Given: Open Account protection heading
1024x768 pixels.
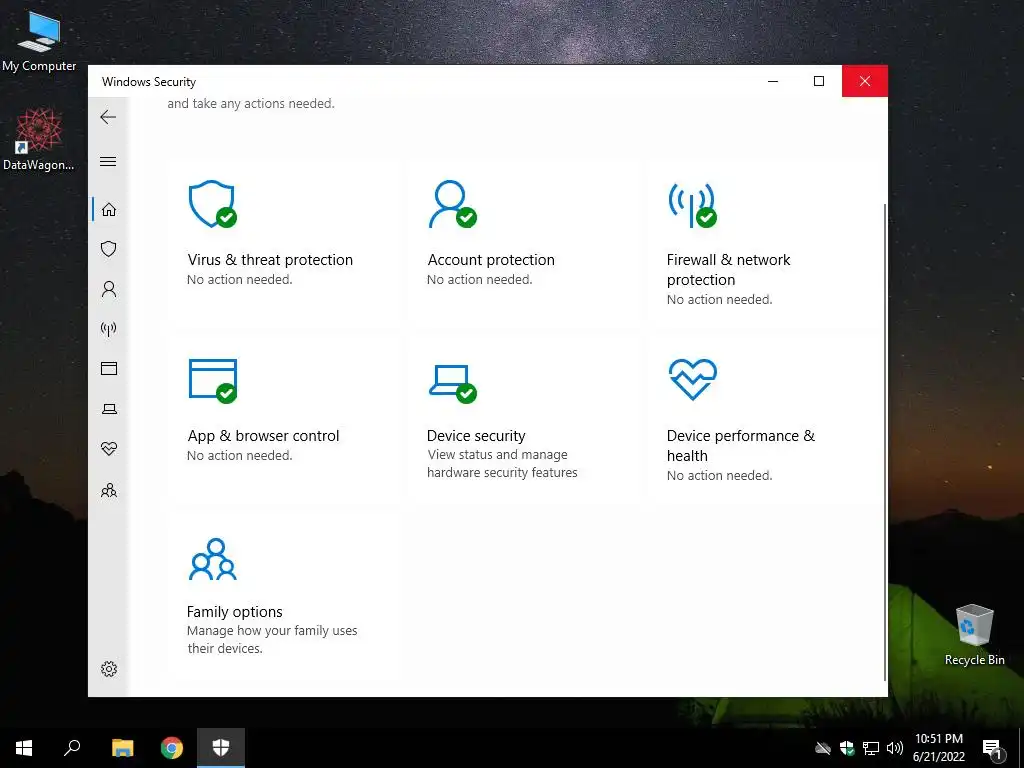Looking at the screenshot, I should coord(490,259).
